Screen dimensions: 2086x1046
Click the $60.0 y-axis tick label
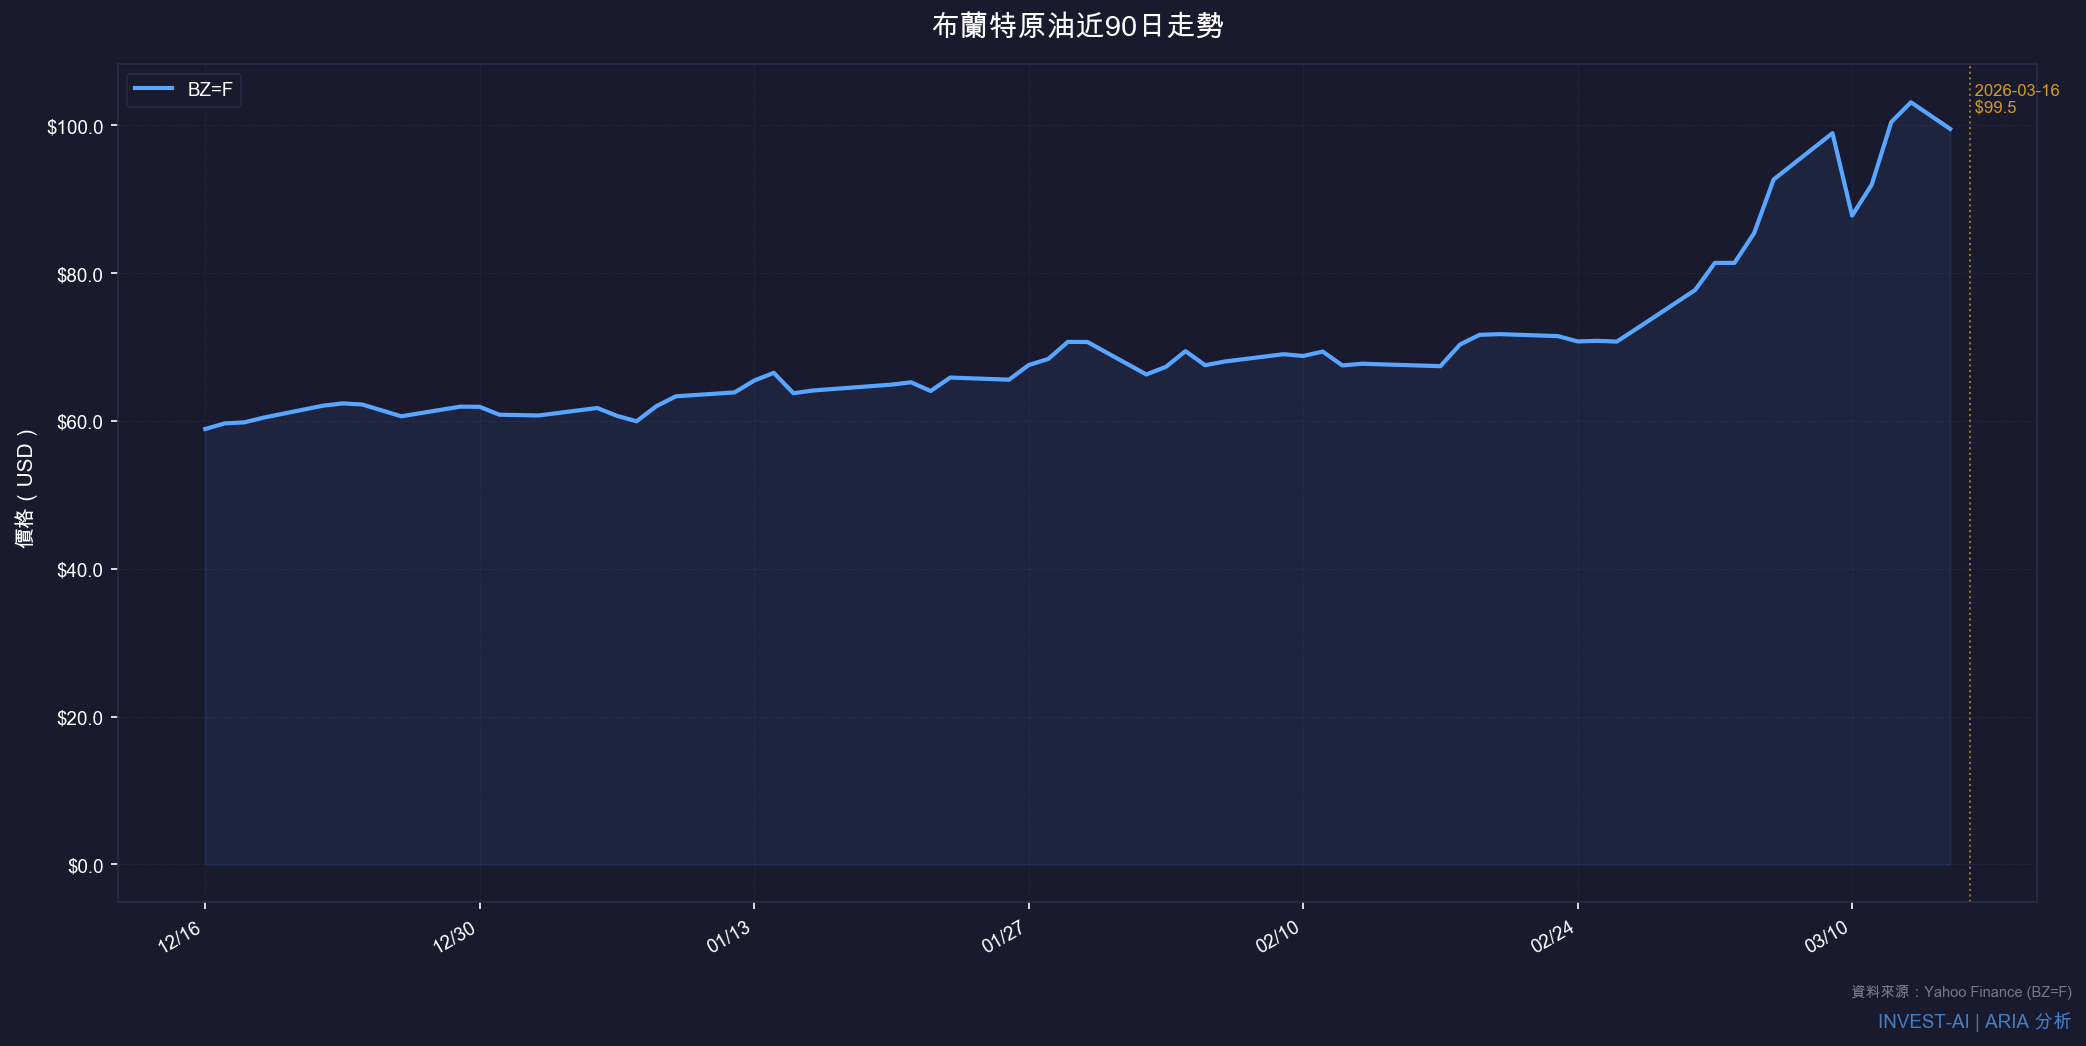point(80,422)
